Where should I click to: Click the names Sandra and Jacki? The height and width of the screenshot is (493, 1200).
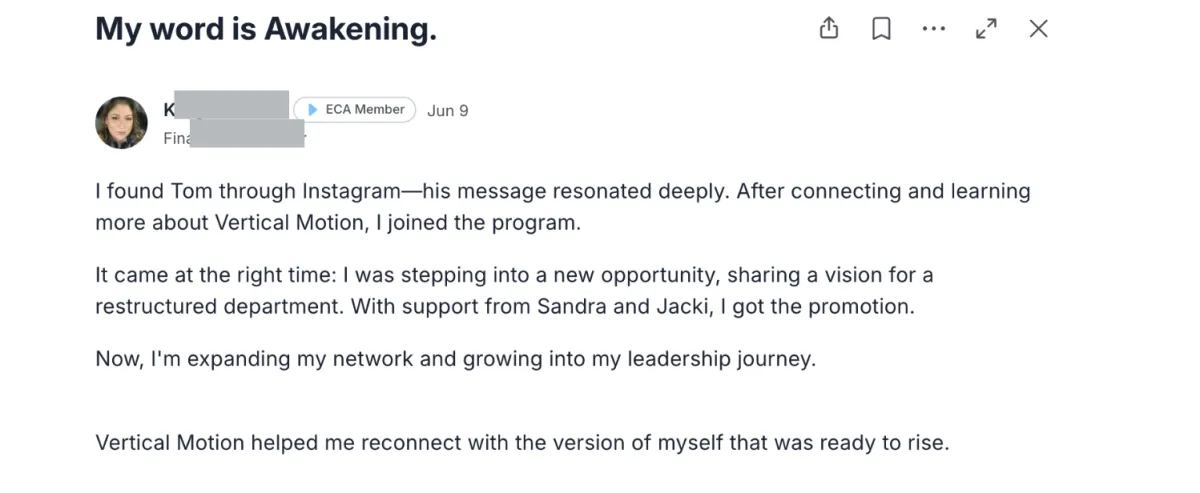621,307
